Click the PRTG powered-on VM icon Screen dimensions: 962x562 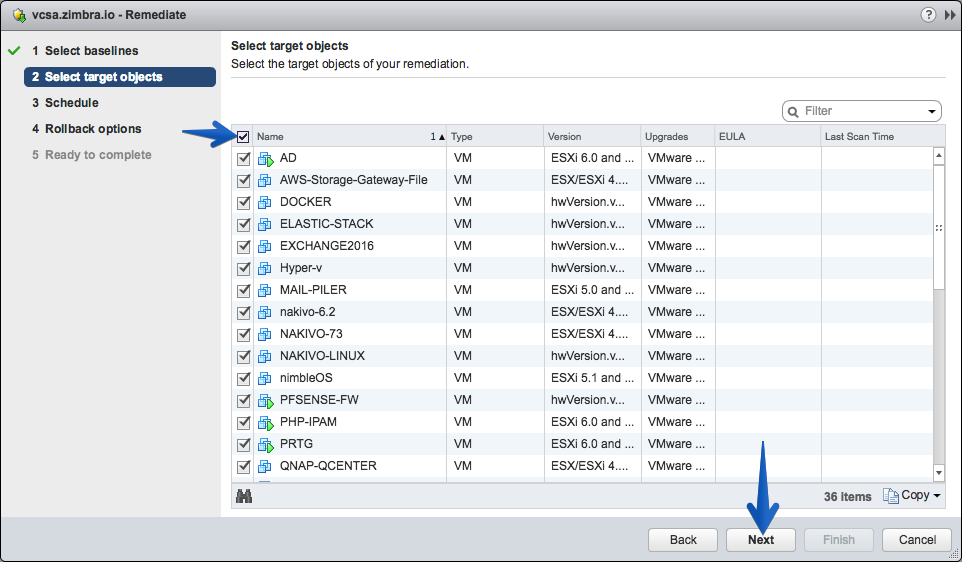point(265,445)
